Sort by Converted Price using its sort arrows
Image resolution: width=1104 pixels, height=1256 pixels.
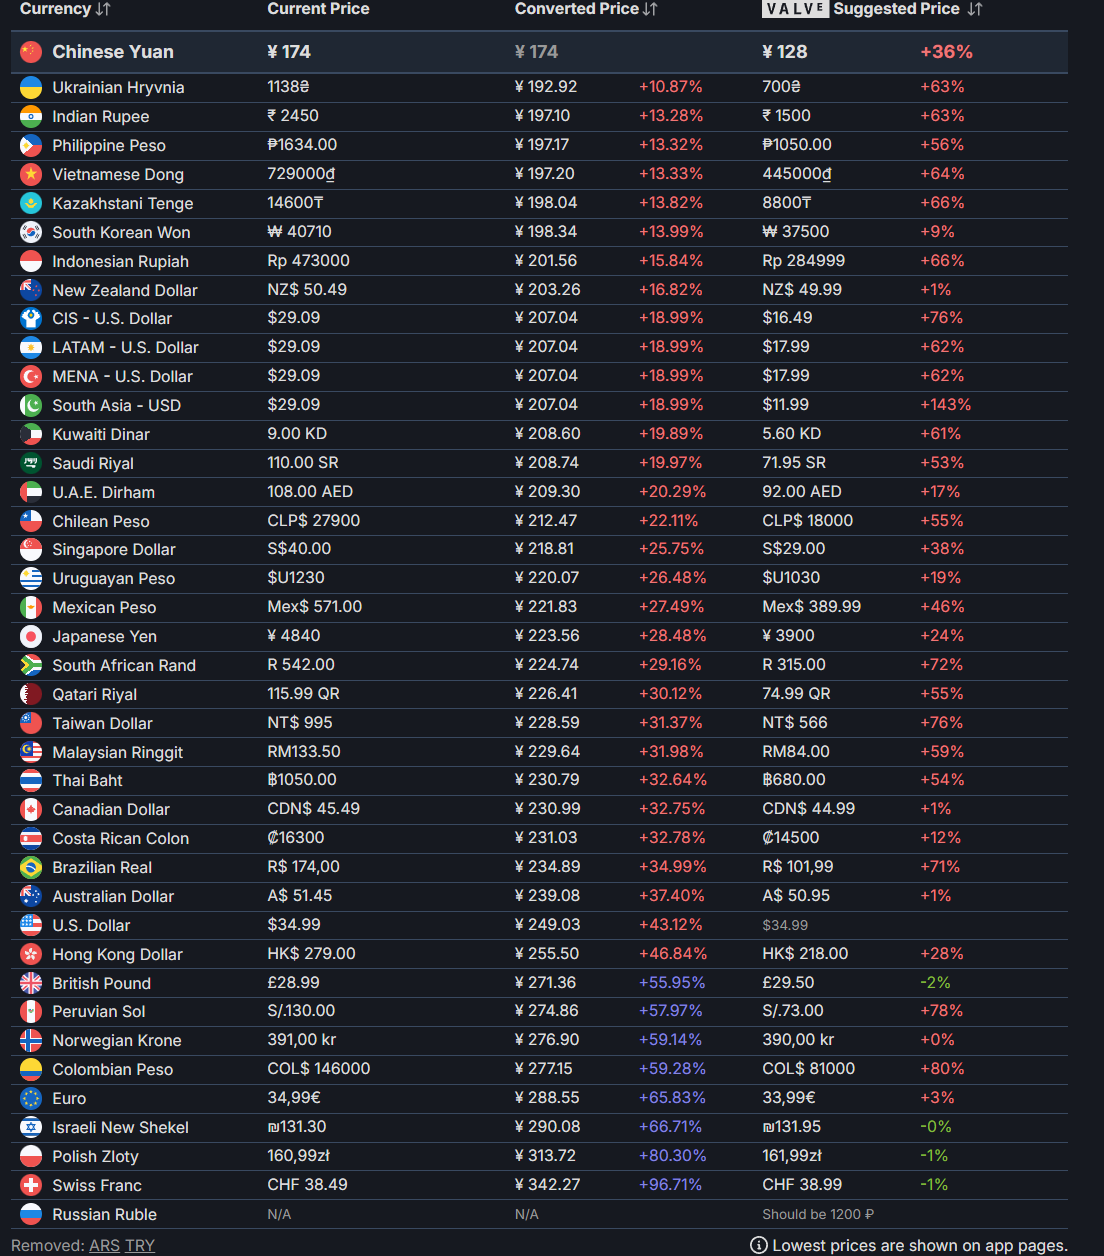tap(651, 9)
